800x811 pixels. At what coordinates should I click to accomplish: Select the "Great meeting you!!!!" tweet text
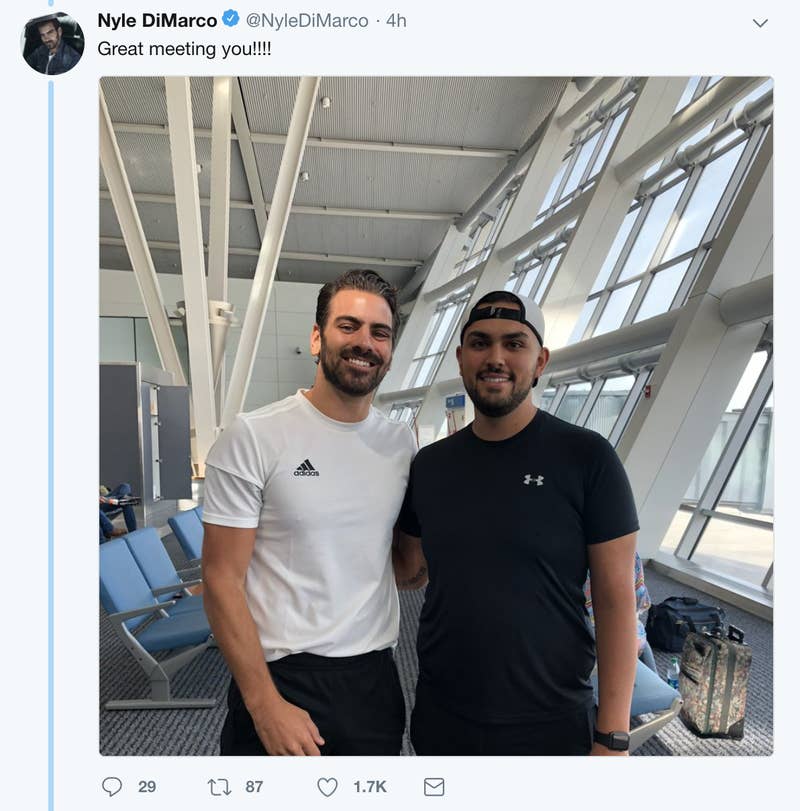(184, 48)
